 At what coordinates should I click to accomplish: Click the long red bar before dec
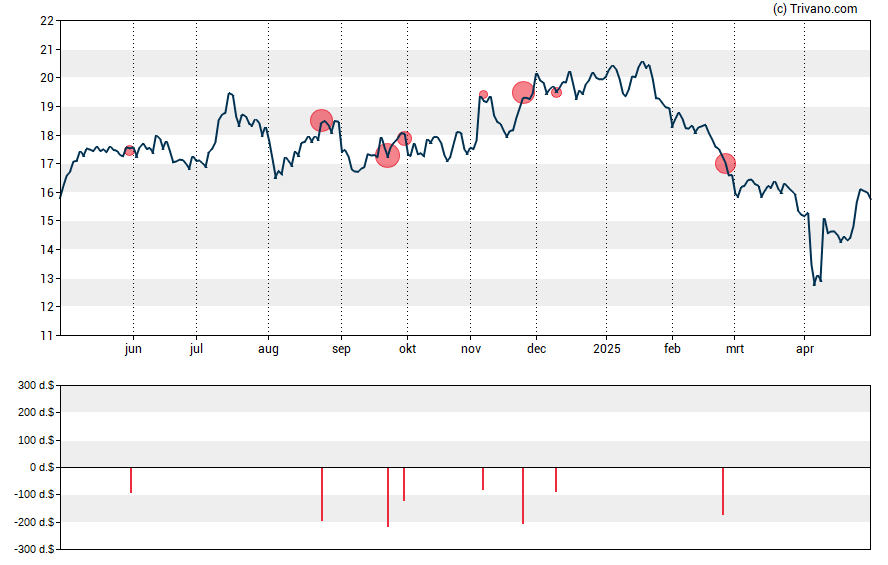(x=523, y=495)
